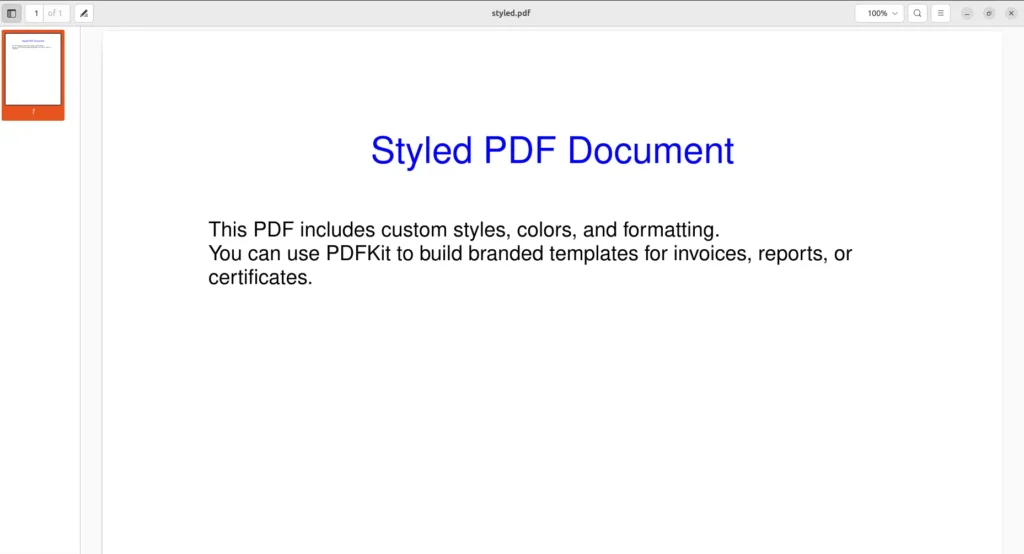The height and width of the screenshot is (554, 1024).
Task: Close the styled.pdf viewer window
Action: [1011, 13]
